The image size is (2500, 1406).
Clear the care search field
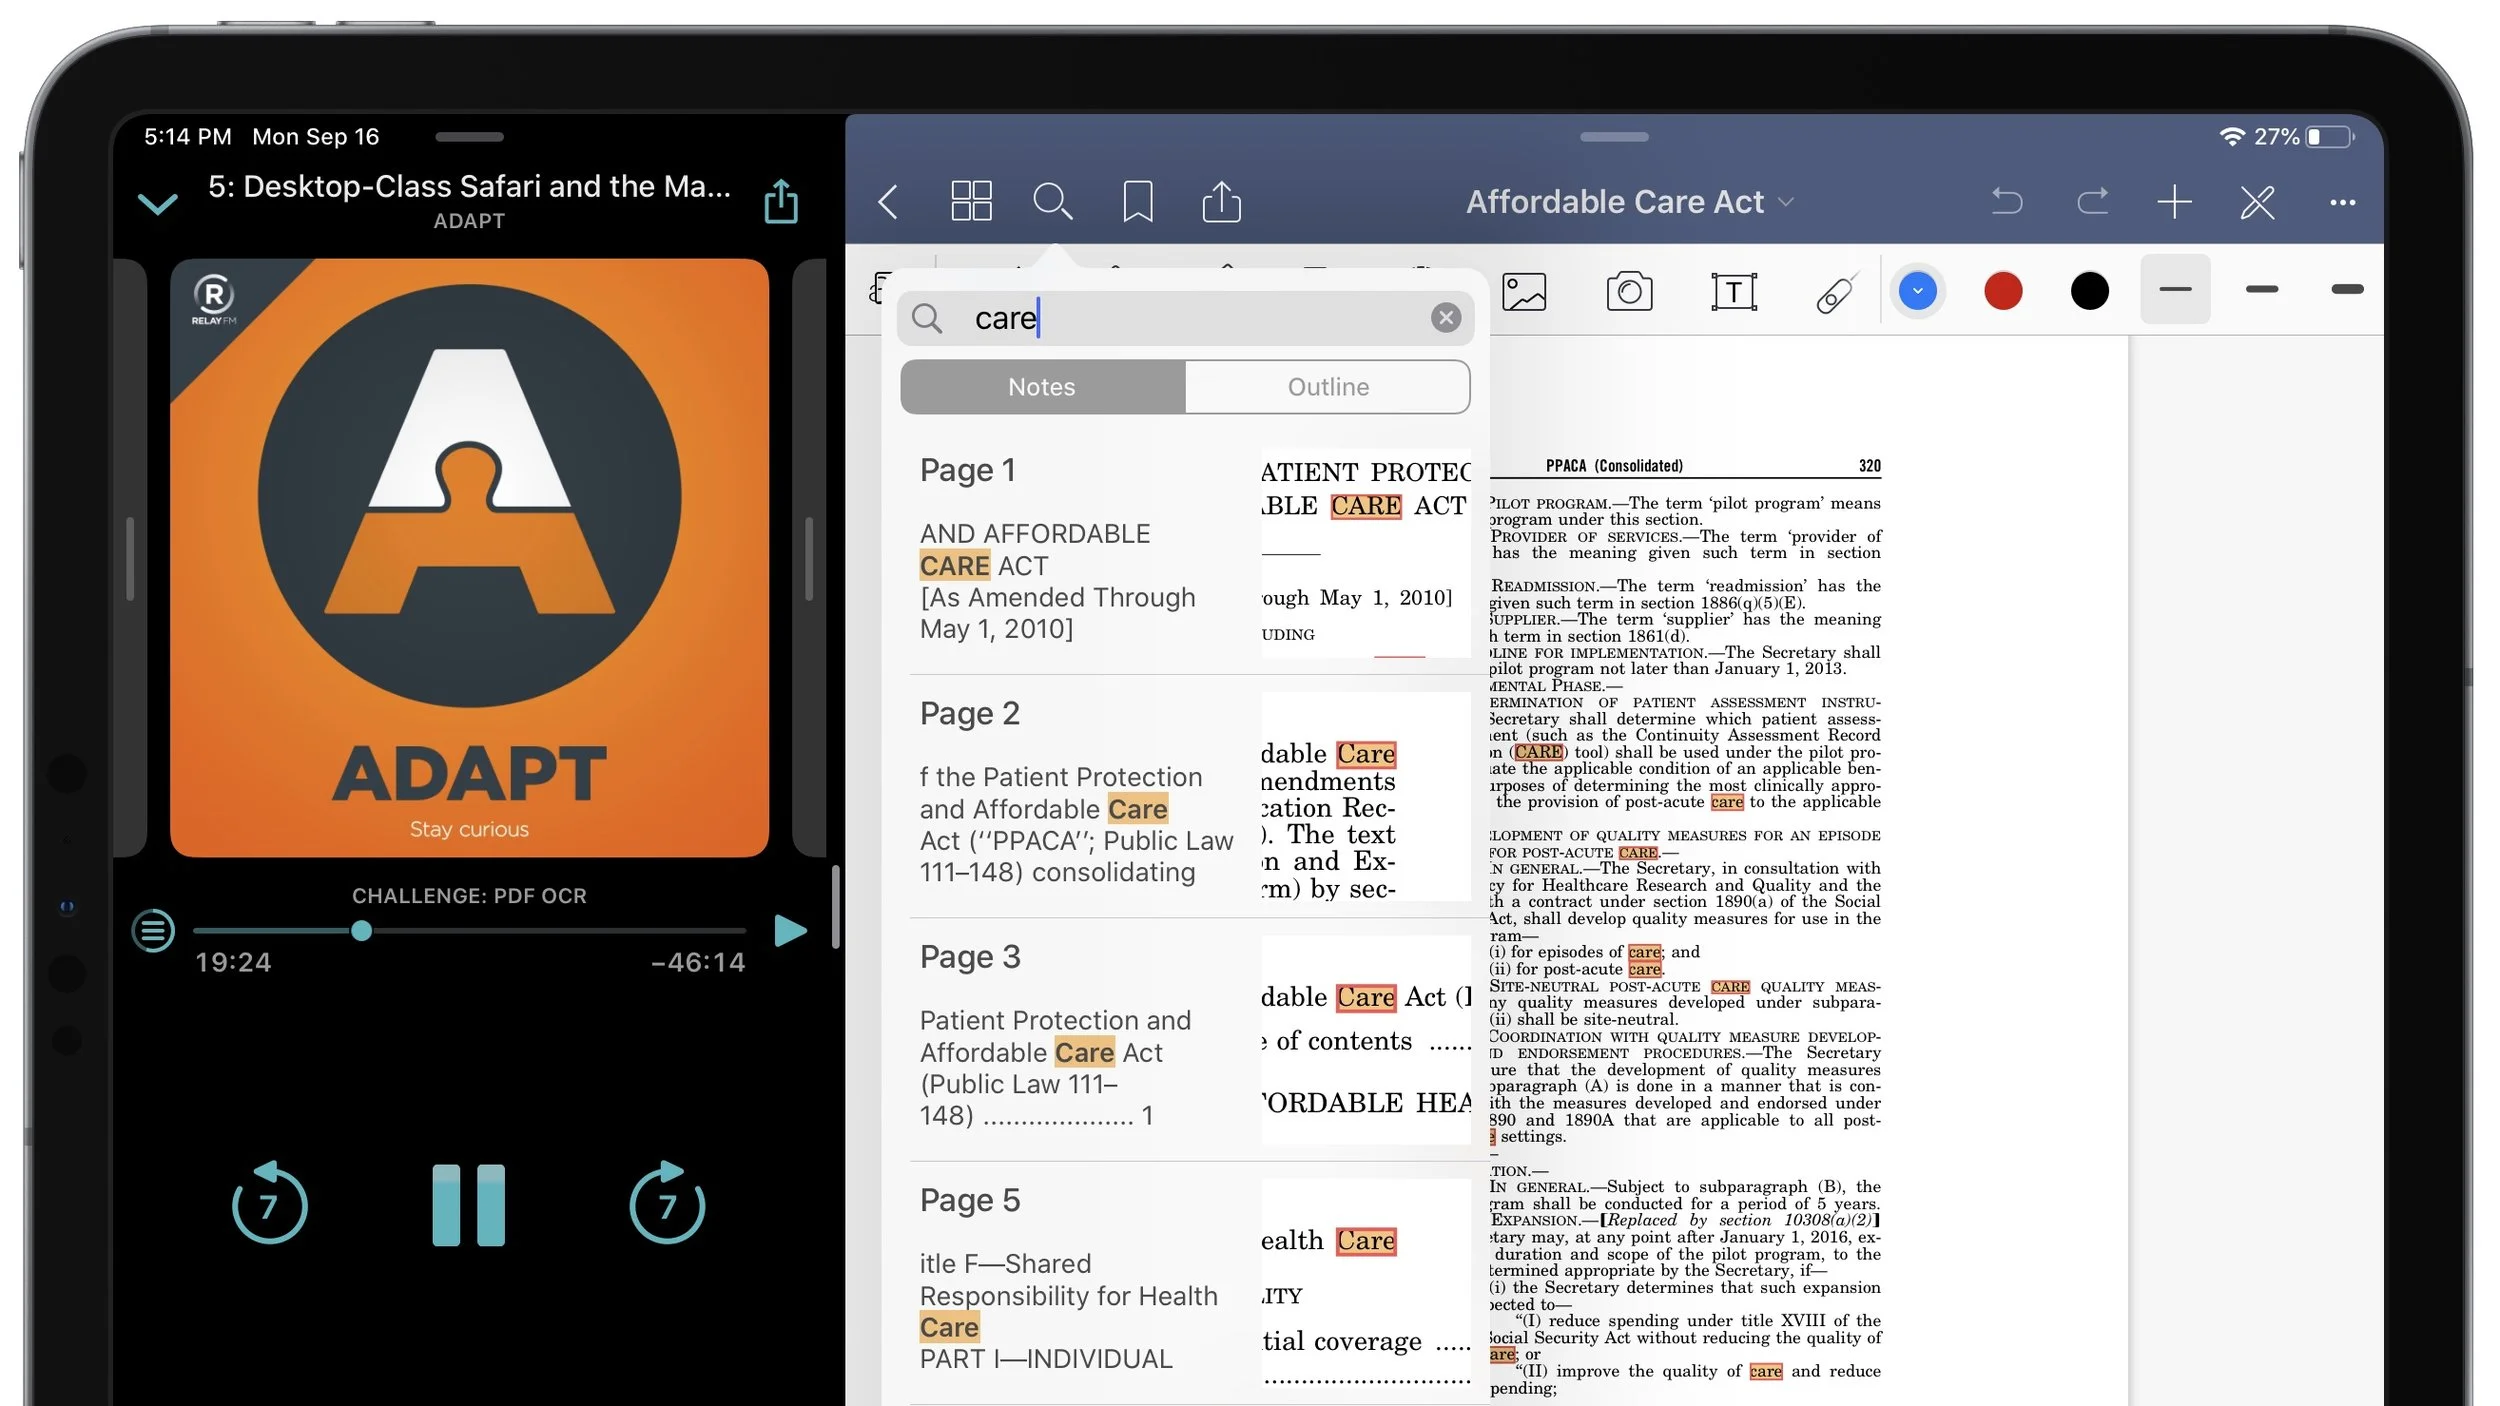pos(1445,318)
